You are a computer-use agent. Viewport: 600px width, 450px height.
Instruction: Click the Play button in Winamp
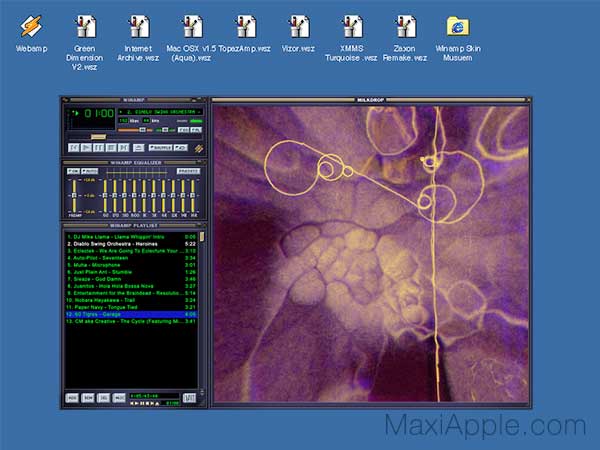[x=86, y=147]
